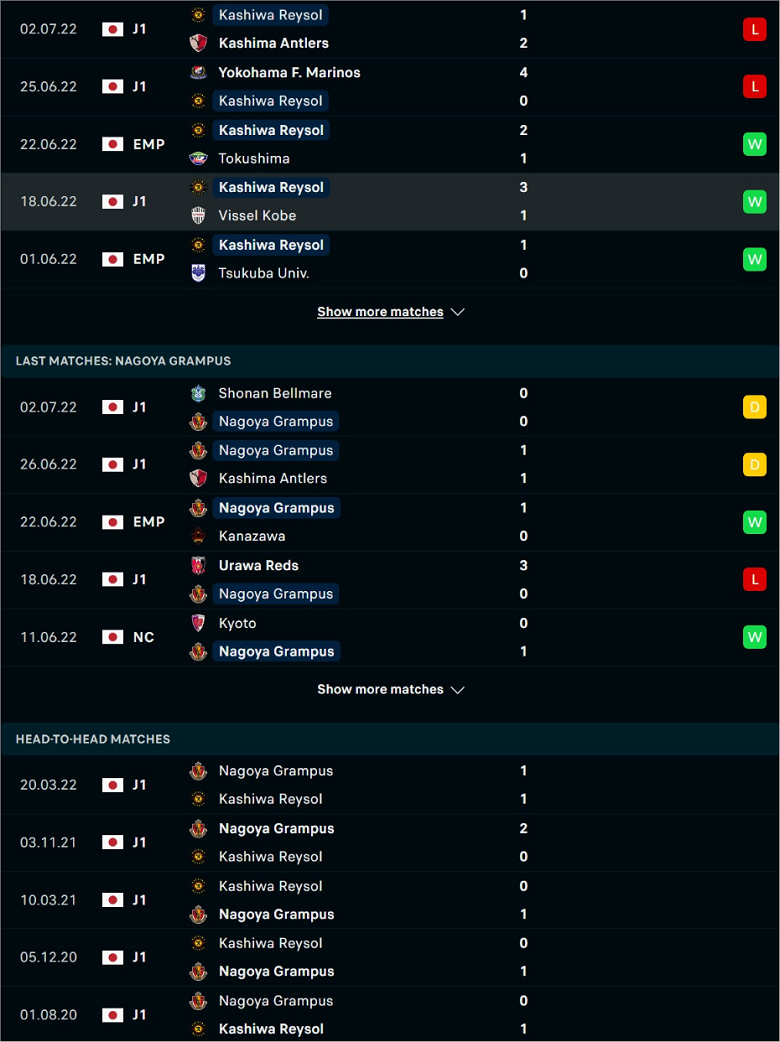The height and width of the screenshot is (1042, 780).
Task: Click the Kashima Antlers crest on 02.07.22
Action: pos(198,43)
